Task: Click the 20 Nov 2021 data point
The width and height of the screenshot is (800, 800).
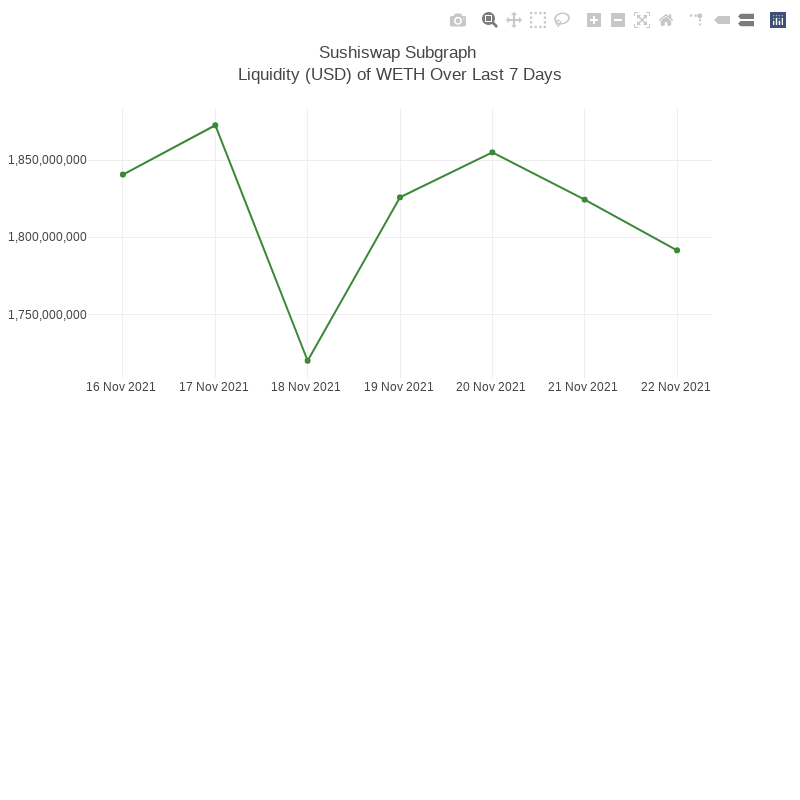Action: pyautogui.click(x=492, y=153)
